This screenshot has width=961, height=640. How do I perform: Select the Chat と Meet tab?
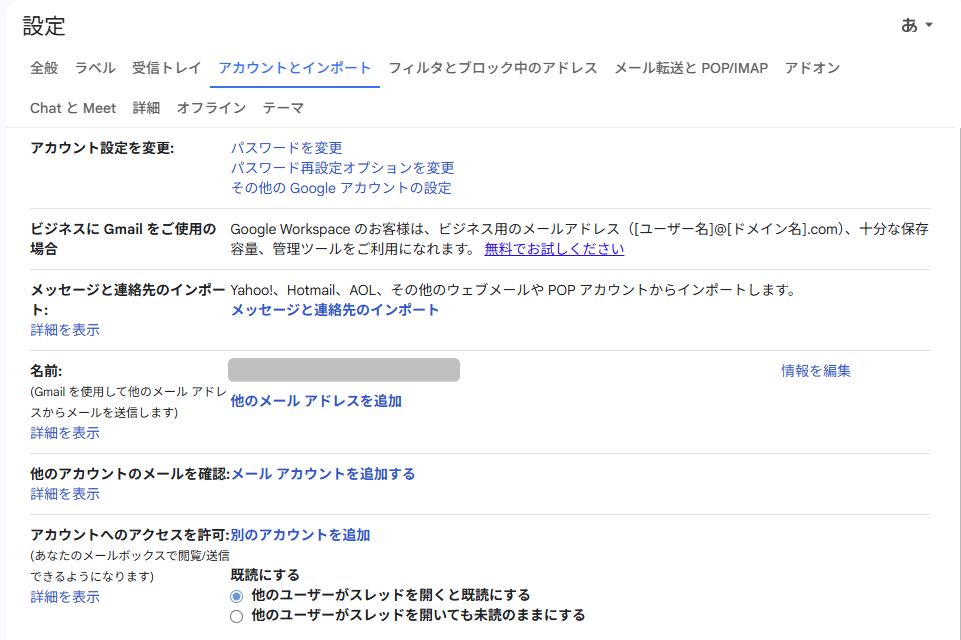tap(73, 107)
